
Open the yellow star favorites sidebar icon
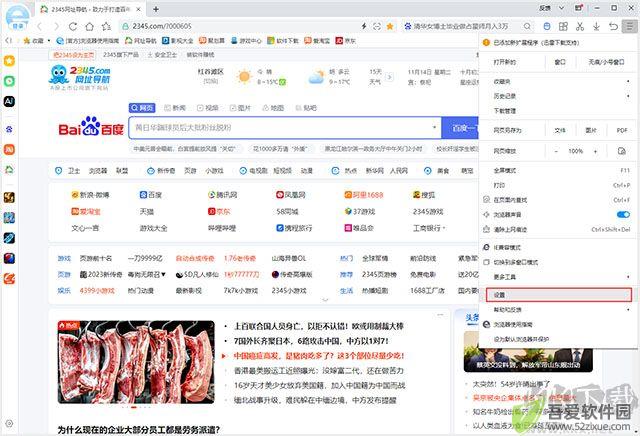click(x=9, y=61)
